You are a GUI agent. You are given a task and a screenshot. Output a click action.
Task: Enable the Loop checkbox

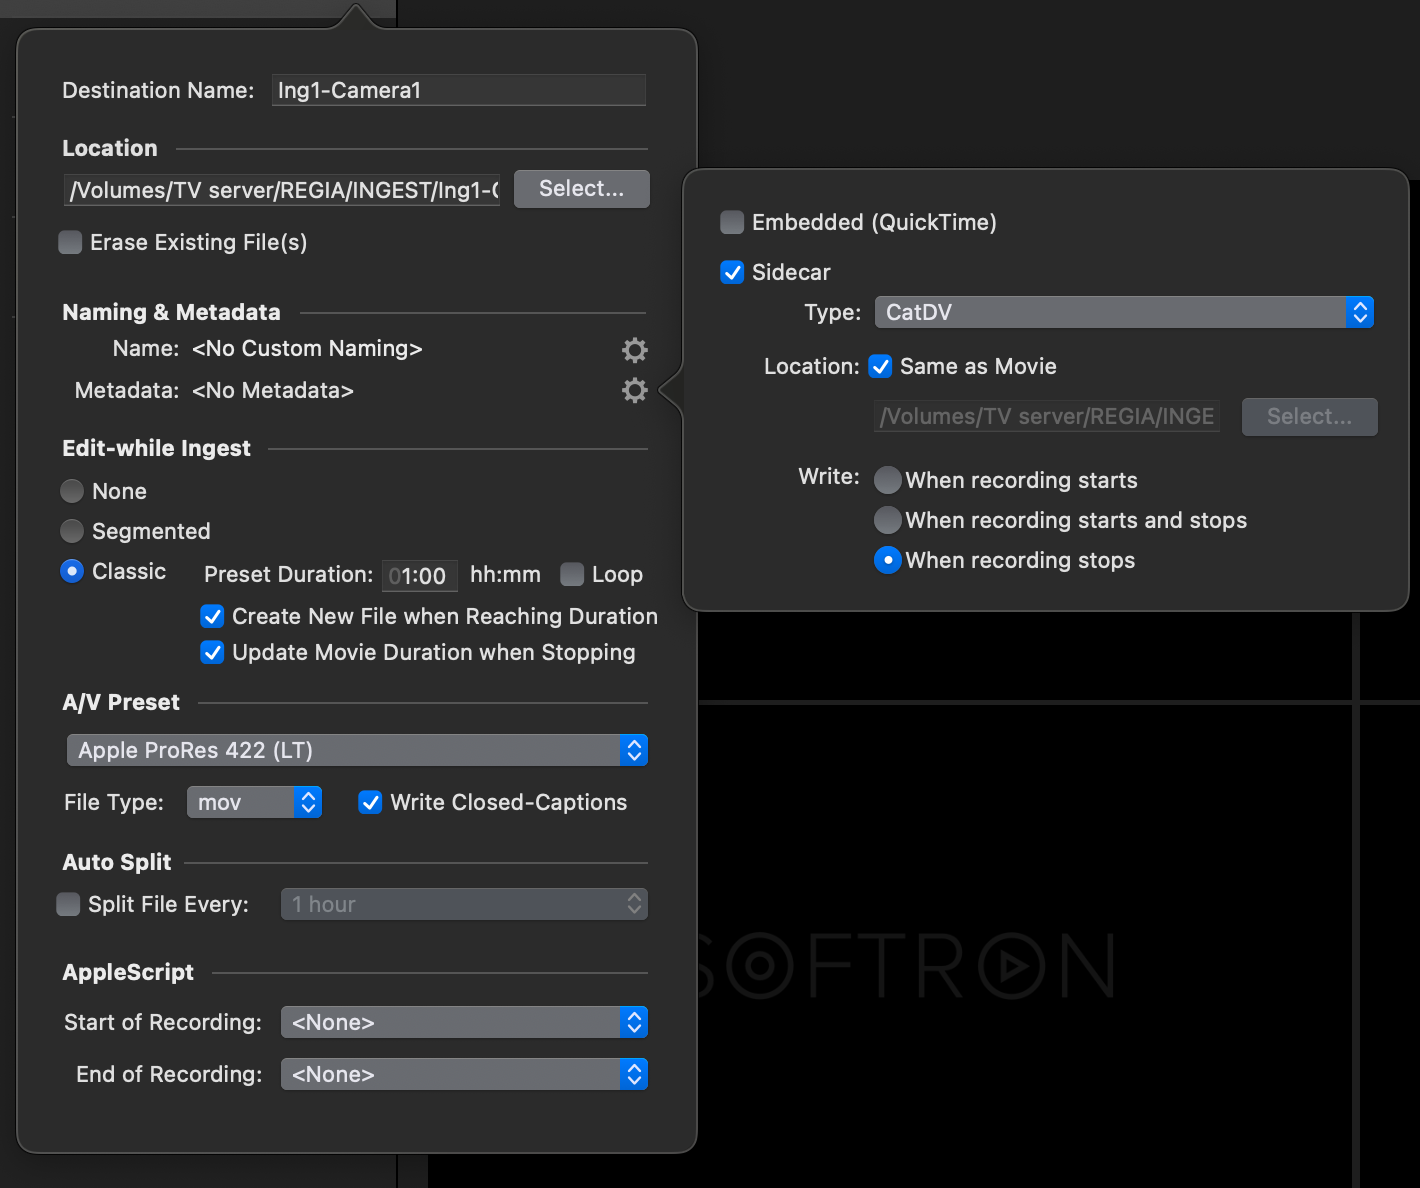[572, 574]
